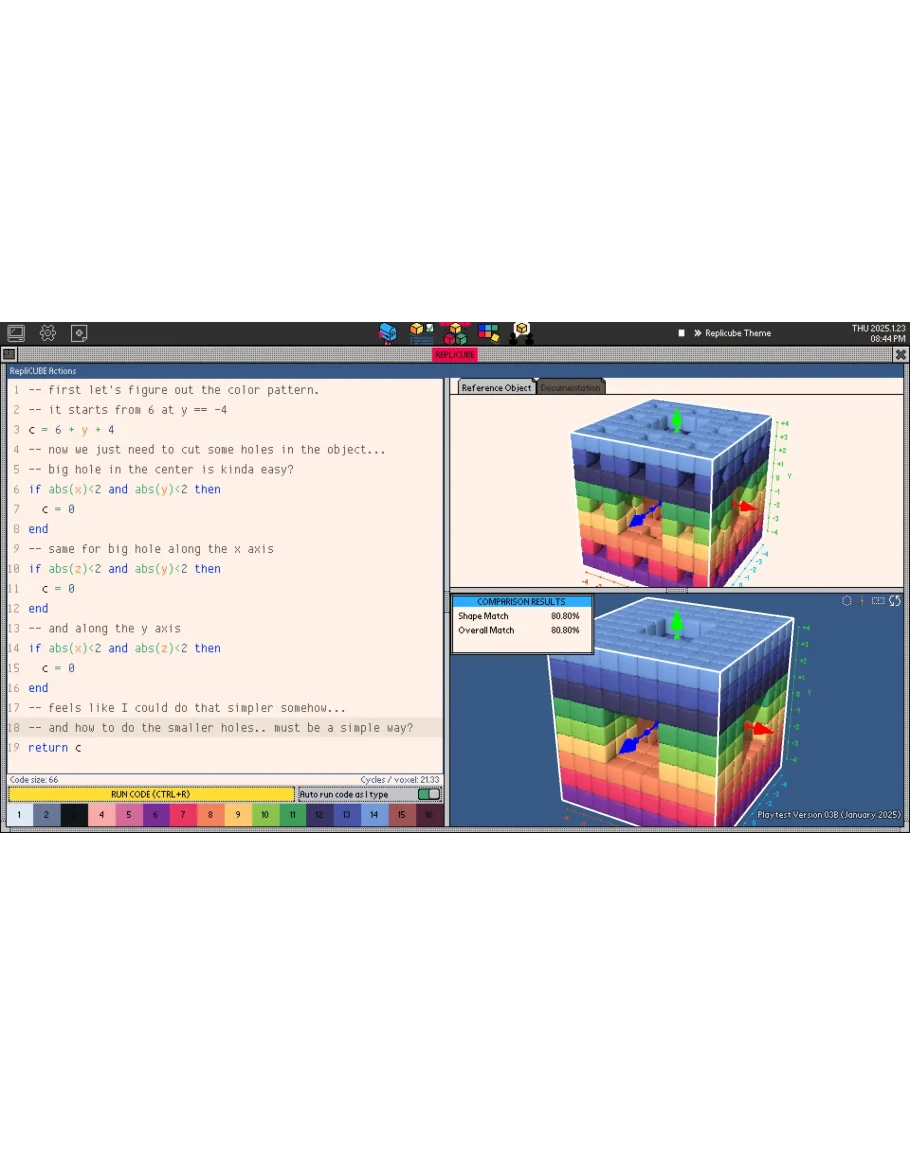
Task: Launch the multicolored cubes Replicube icon
Action: (x=455, y=333)
